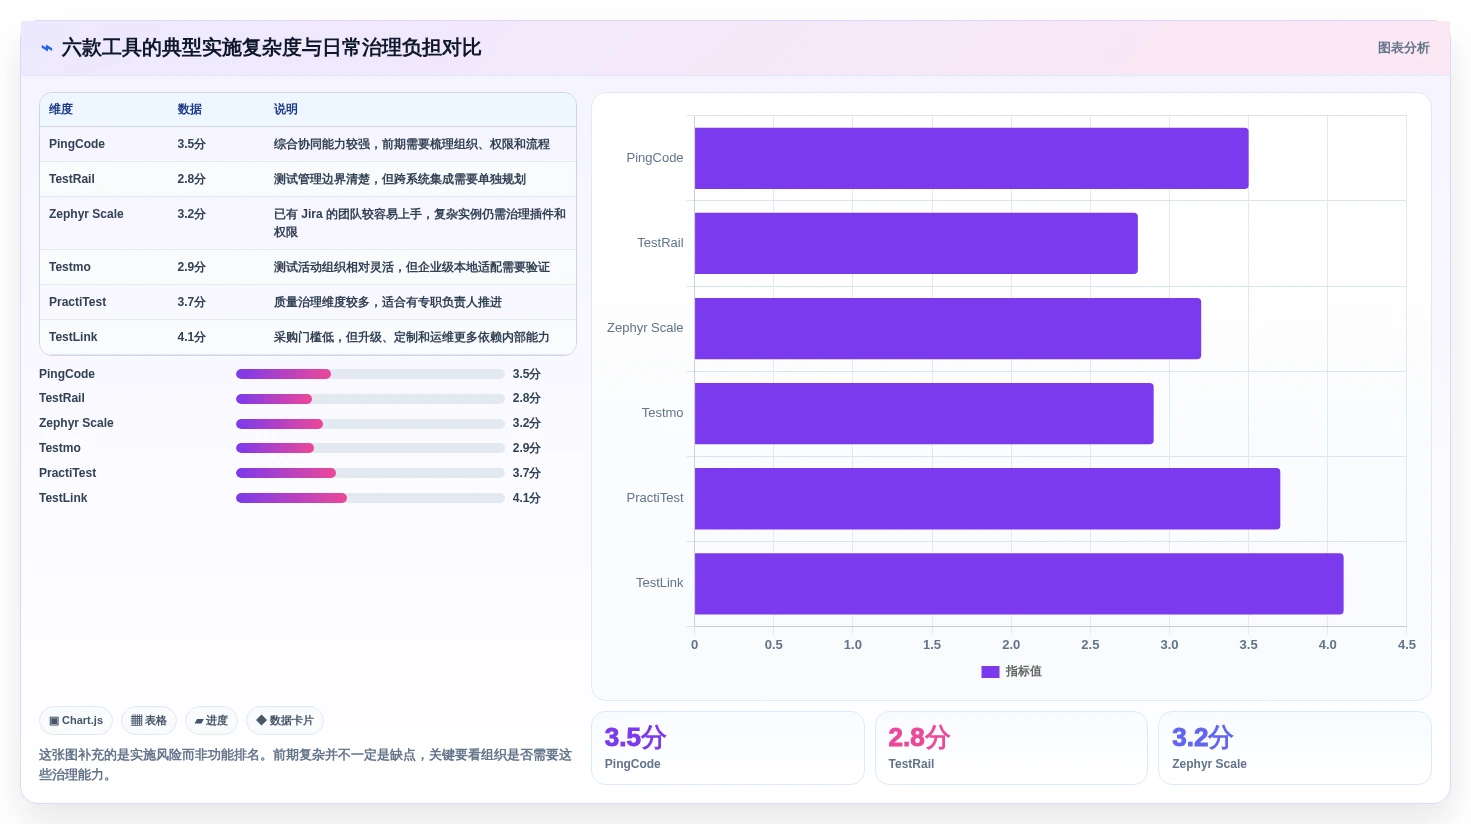
Task: Click the 2.0 tick on the chart x-axis
Action: coord(1011,645)
